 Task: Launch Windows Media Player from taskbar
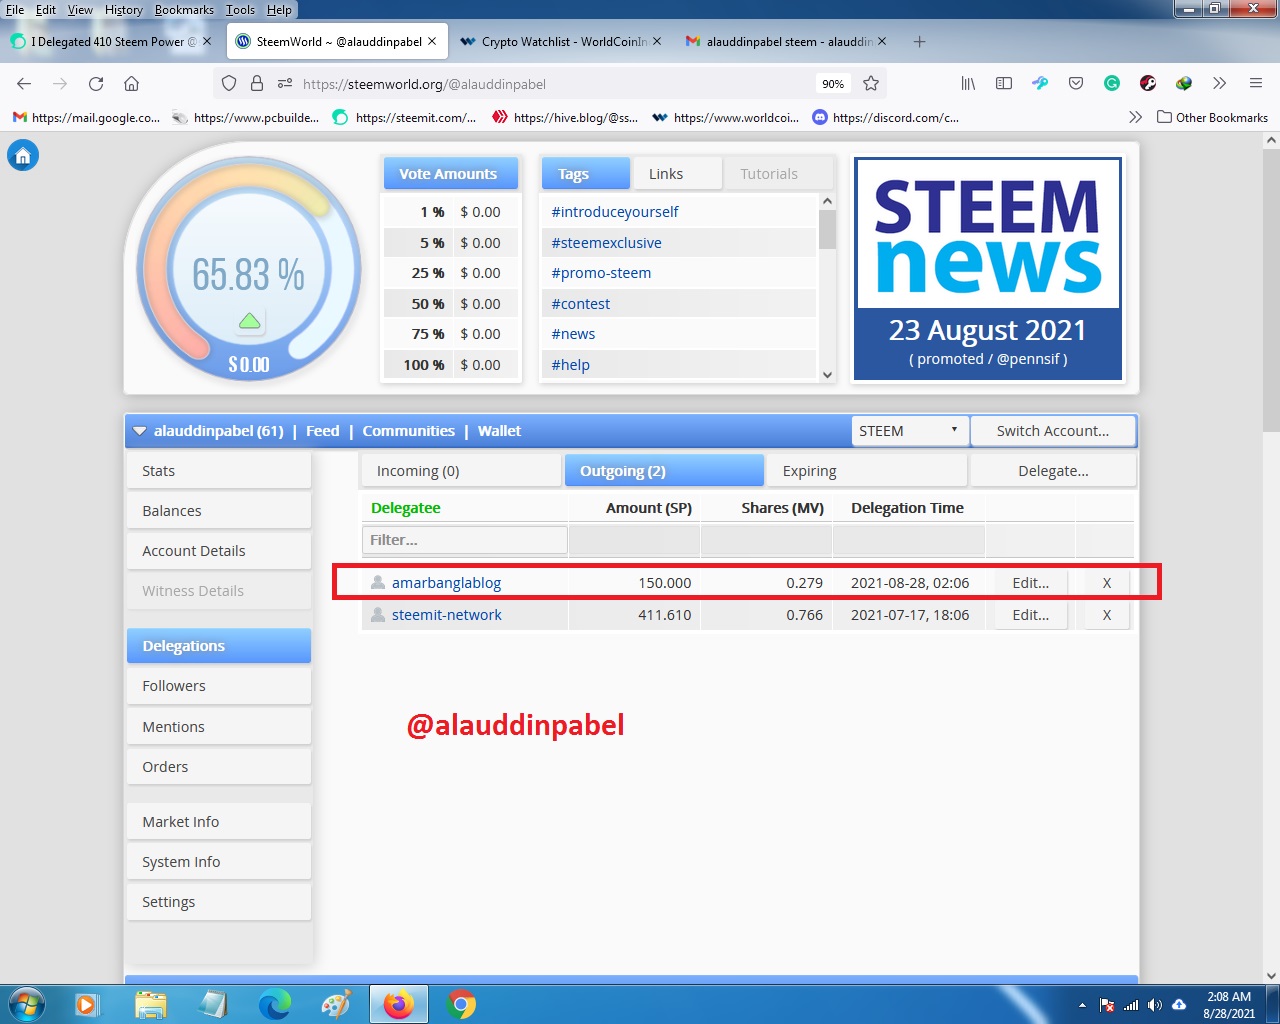(88, 1004)
